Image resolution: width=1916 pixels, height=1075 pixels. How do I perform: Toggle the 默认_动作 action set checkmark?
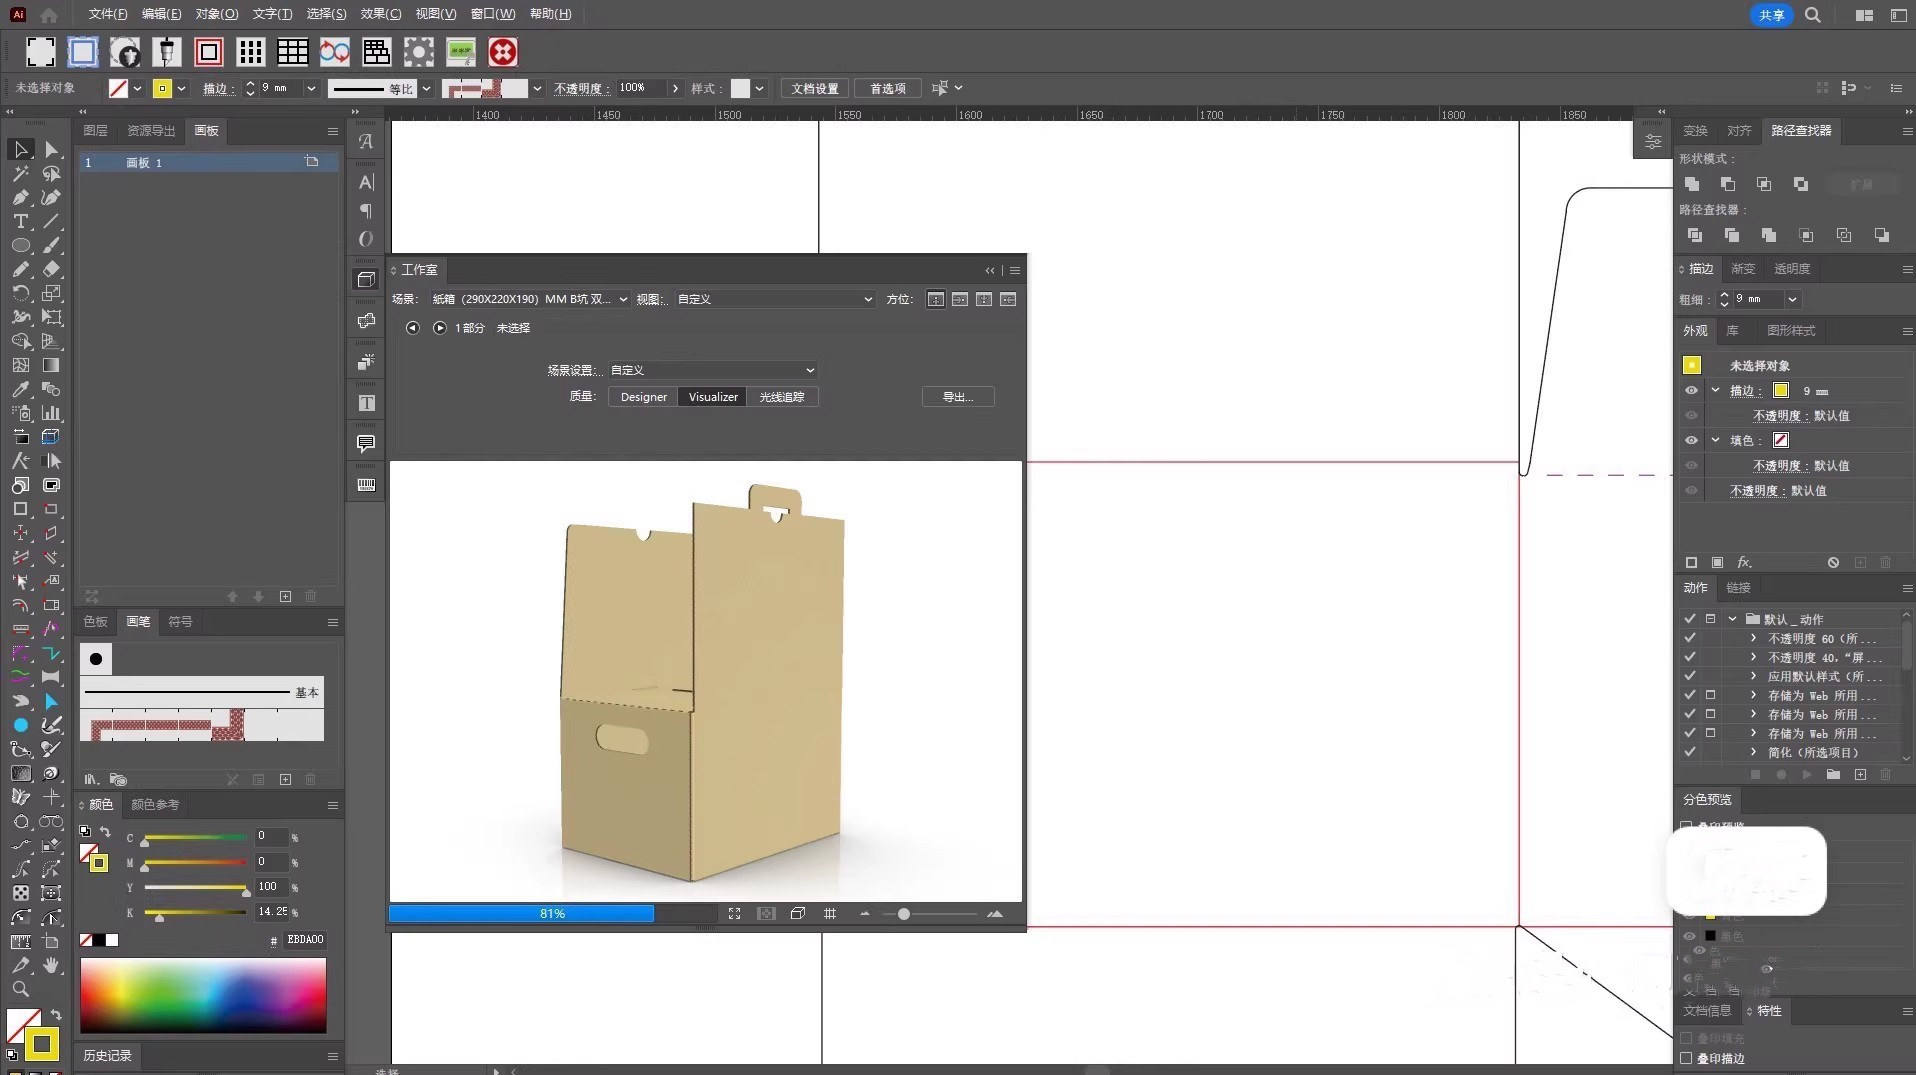click(1690, 619)
